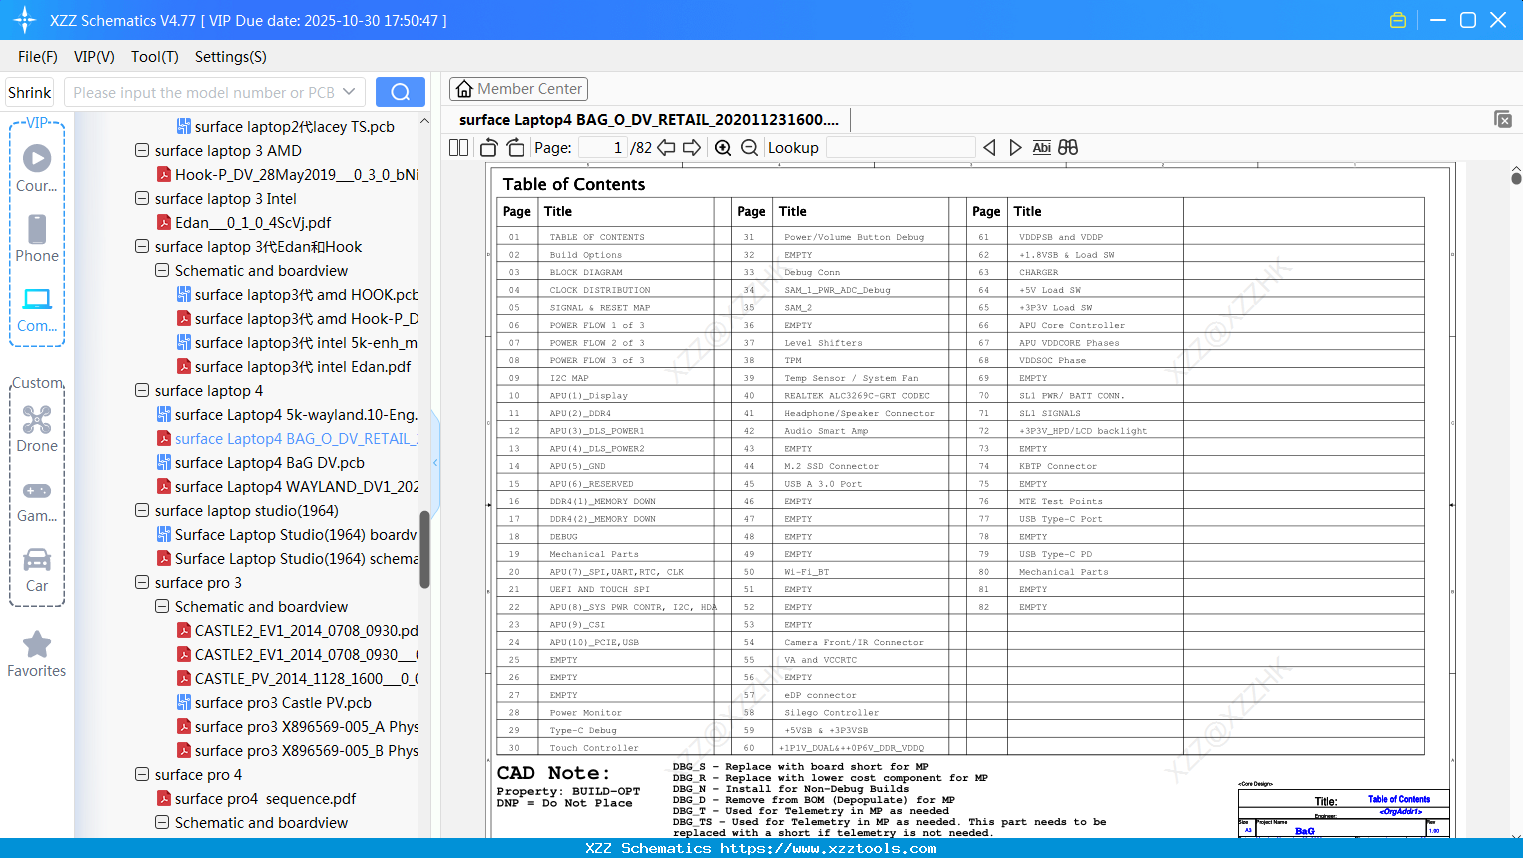Screen dimensions: 1523x858
Task: Find previous lookup result triangle
Action: click(x=989, y=147)
